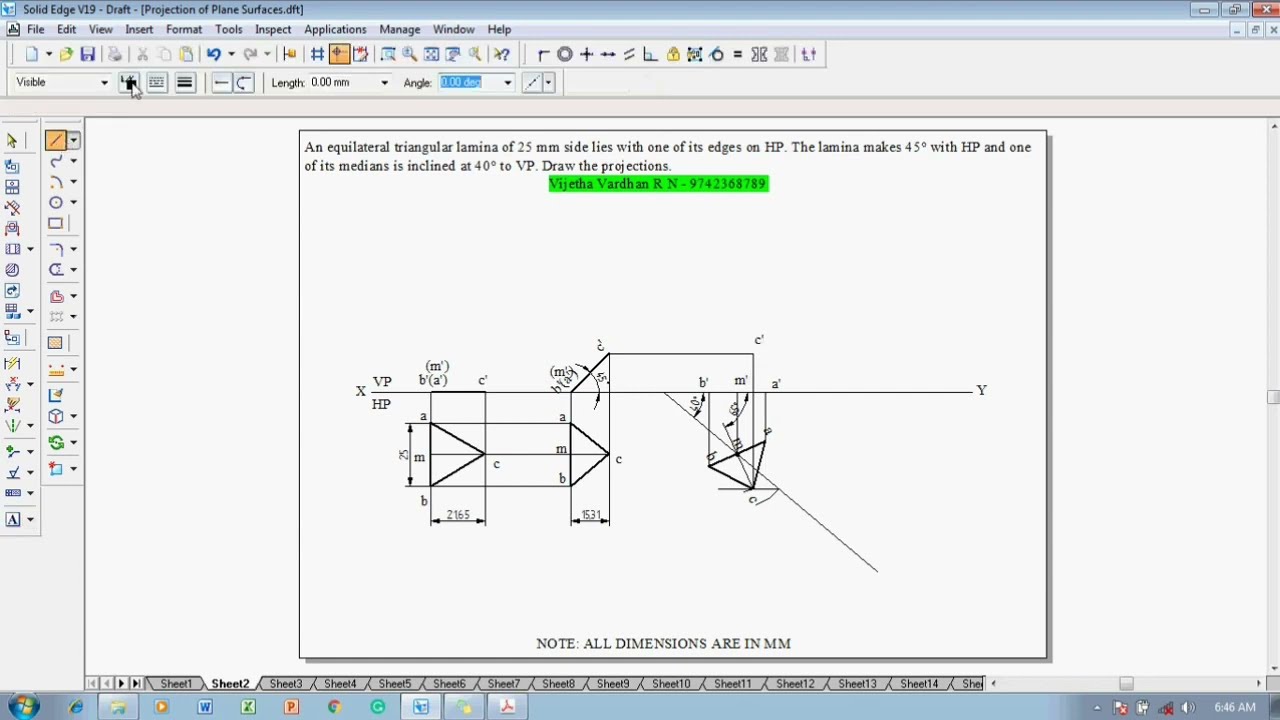Expand the Circle tool flyout arrow
Screen dimensions: 1280x720
click(73, 203)
